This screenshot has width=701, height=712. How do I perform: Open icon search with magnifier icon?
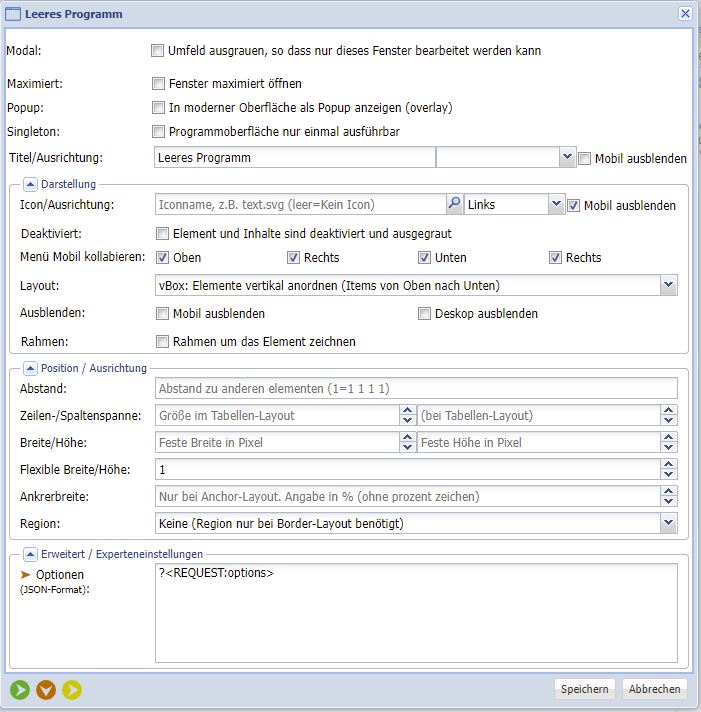(x=454, y=204)
